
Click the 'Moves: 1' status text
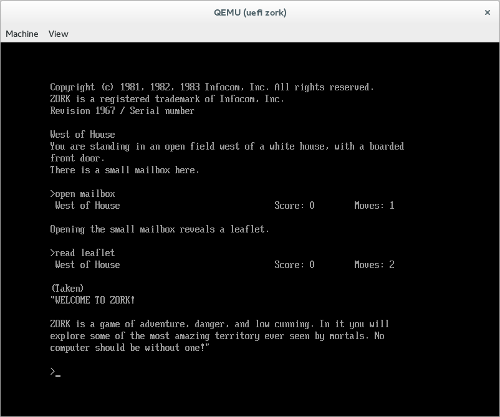point(374,205)
